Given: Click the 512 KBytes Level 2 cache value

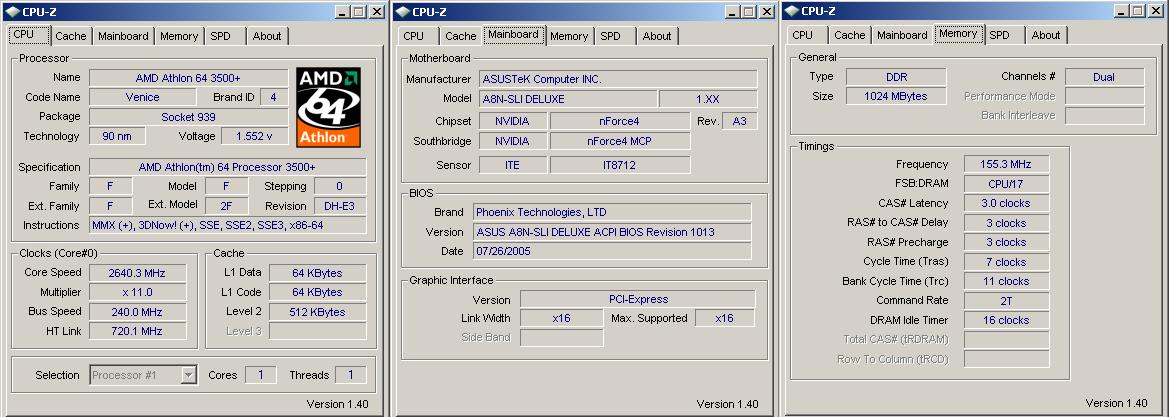Looking at the screenshot, I should (x=317, y=311).
